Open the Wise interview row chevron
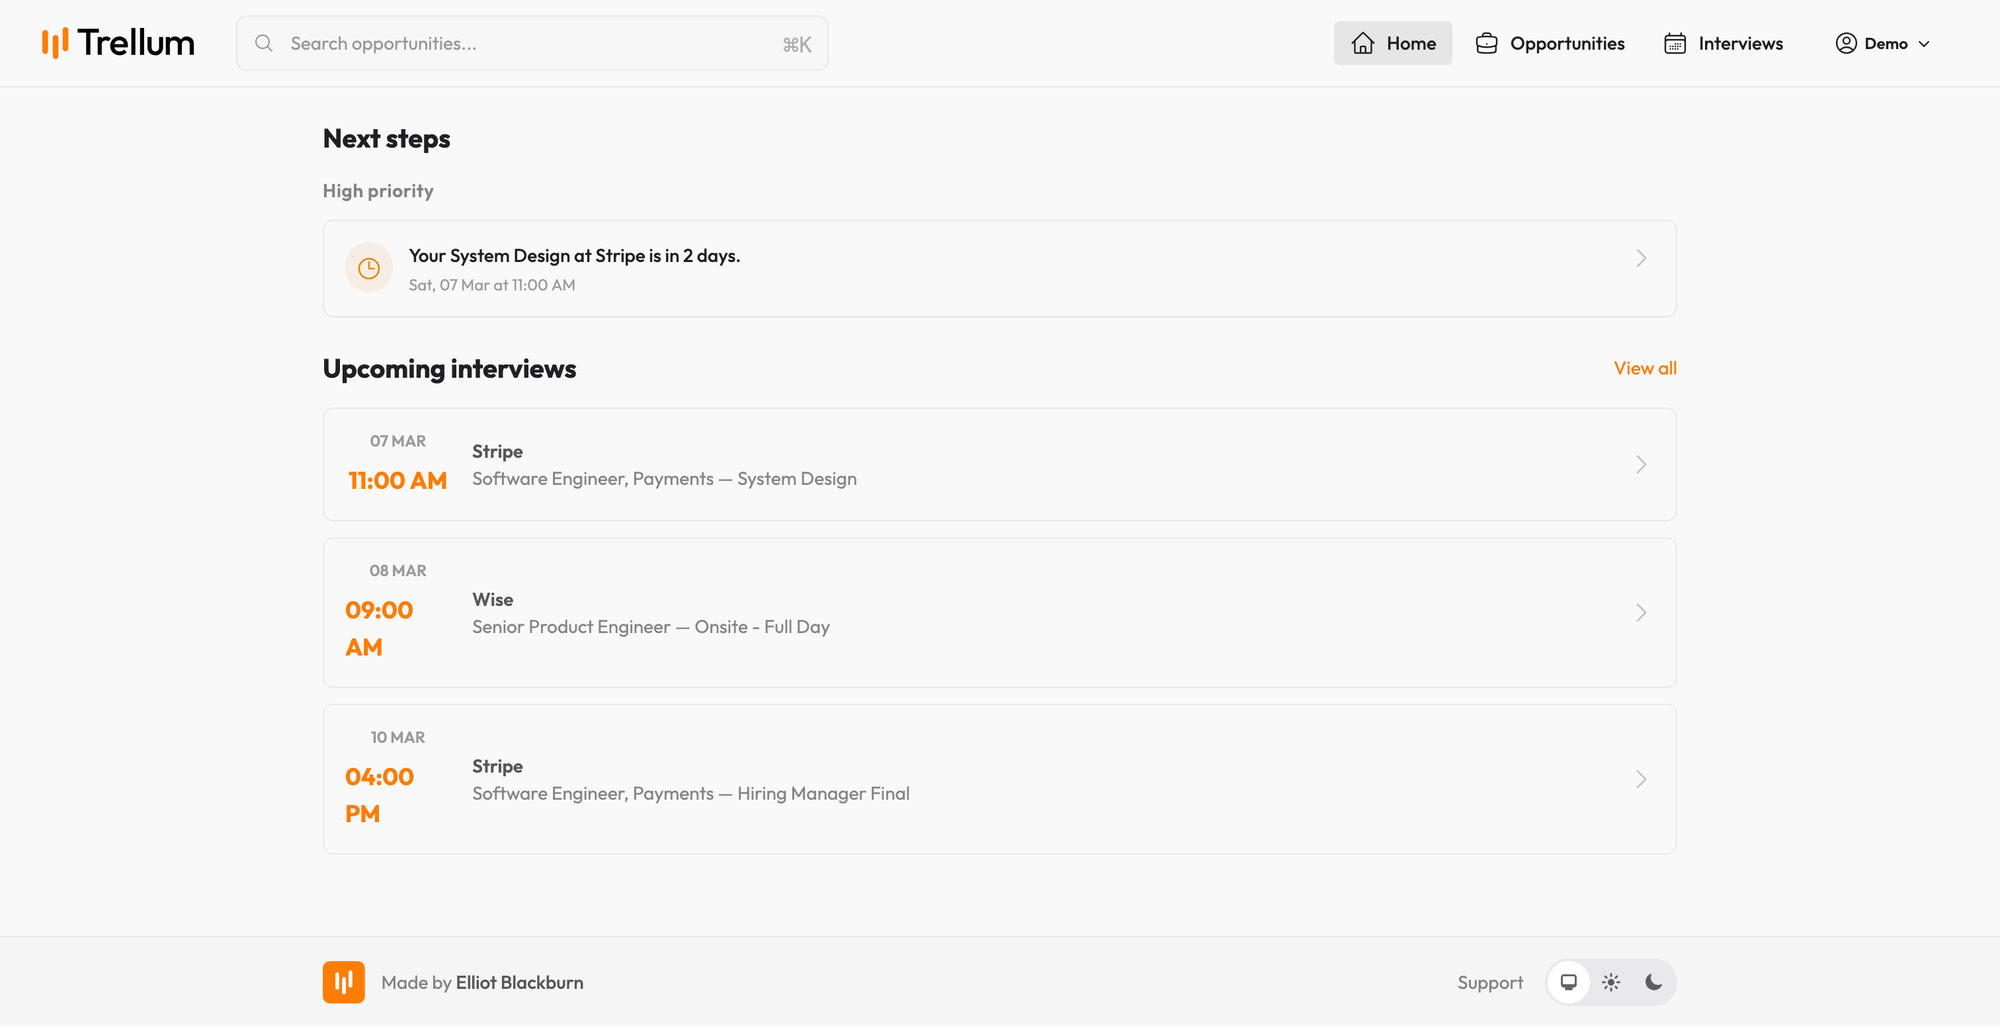 pyautogui.click(x=1641, y=612)
